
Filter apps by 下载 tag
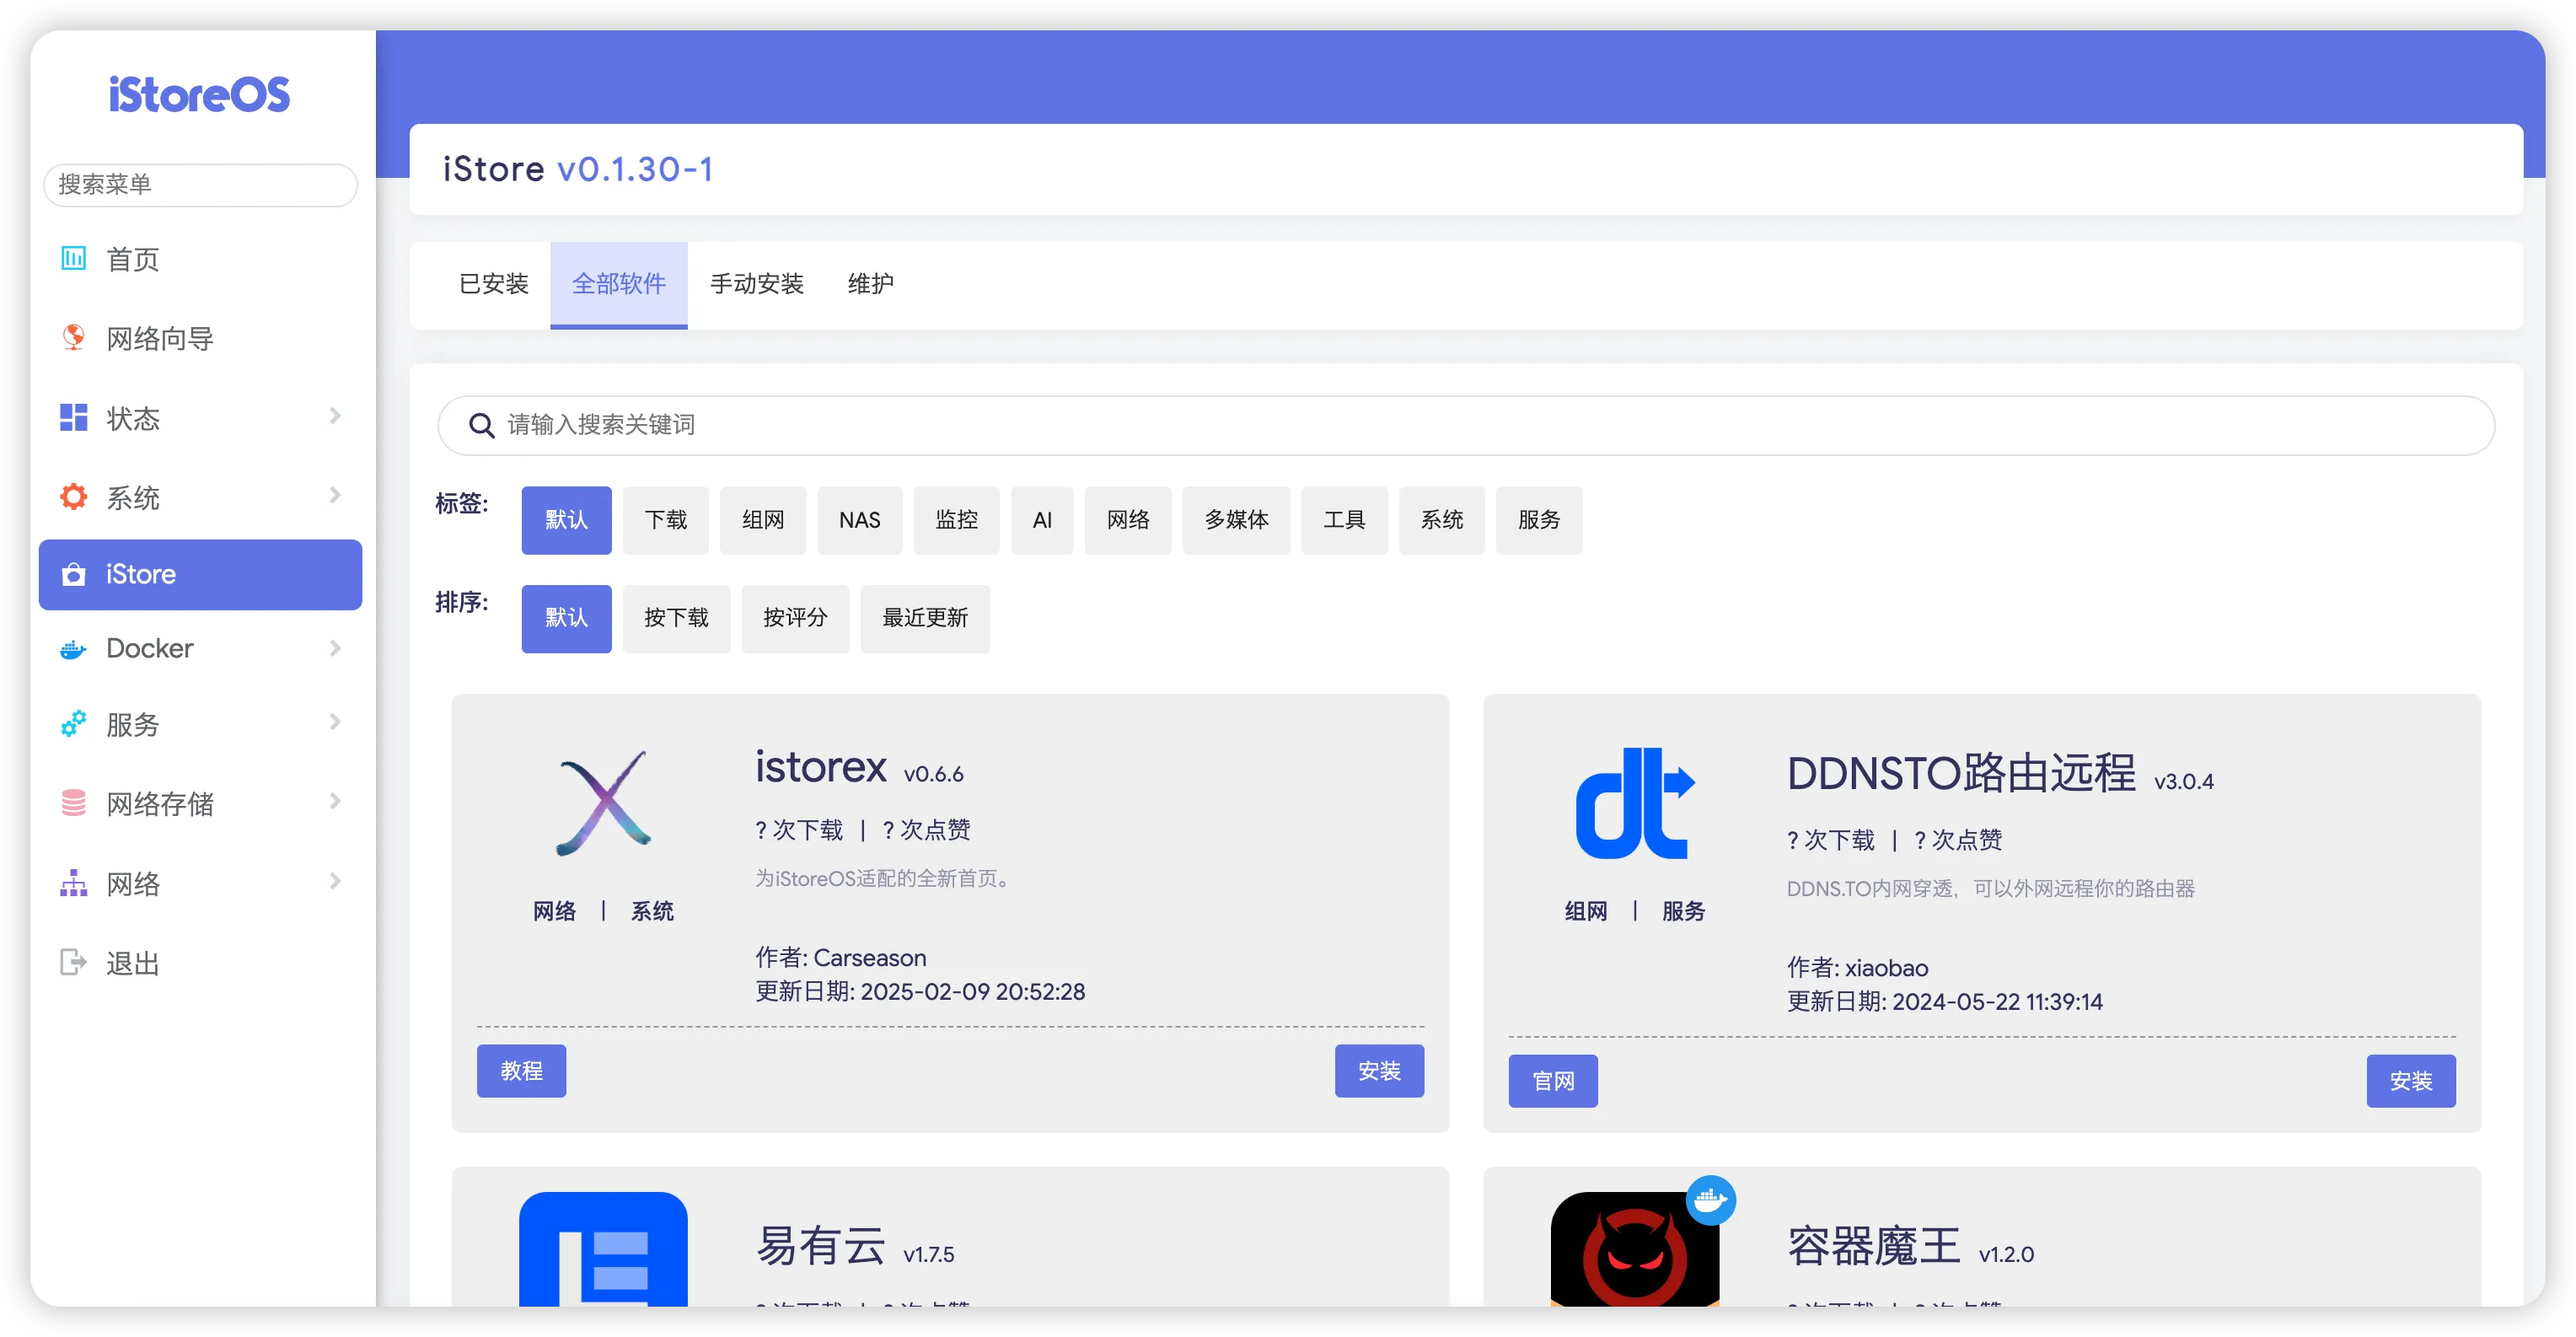pyautogui.click(x=666, y=520)
